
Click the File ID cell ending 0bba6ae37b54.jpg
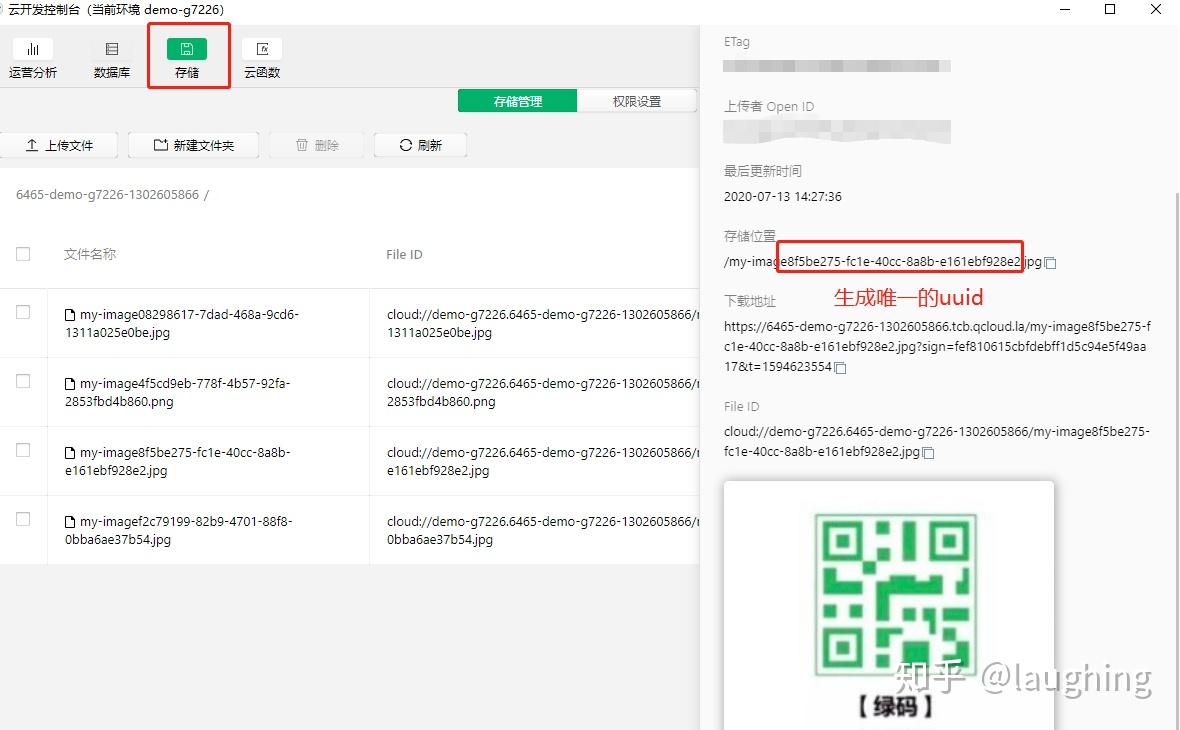click(543, 531)
